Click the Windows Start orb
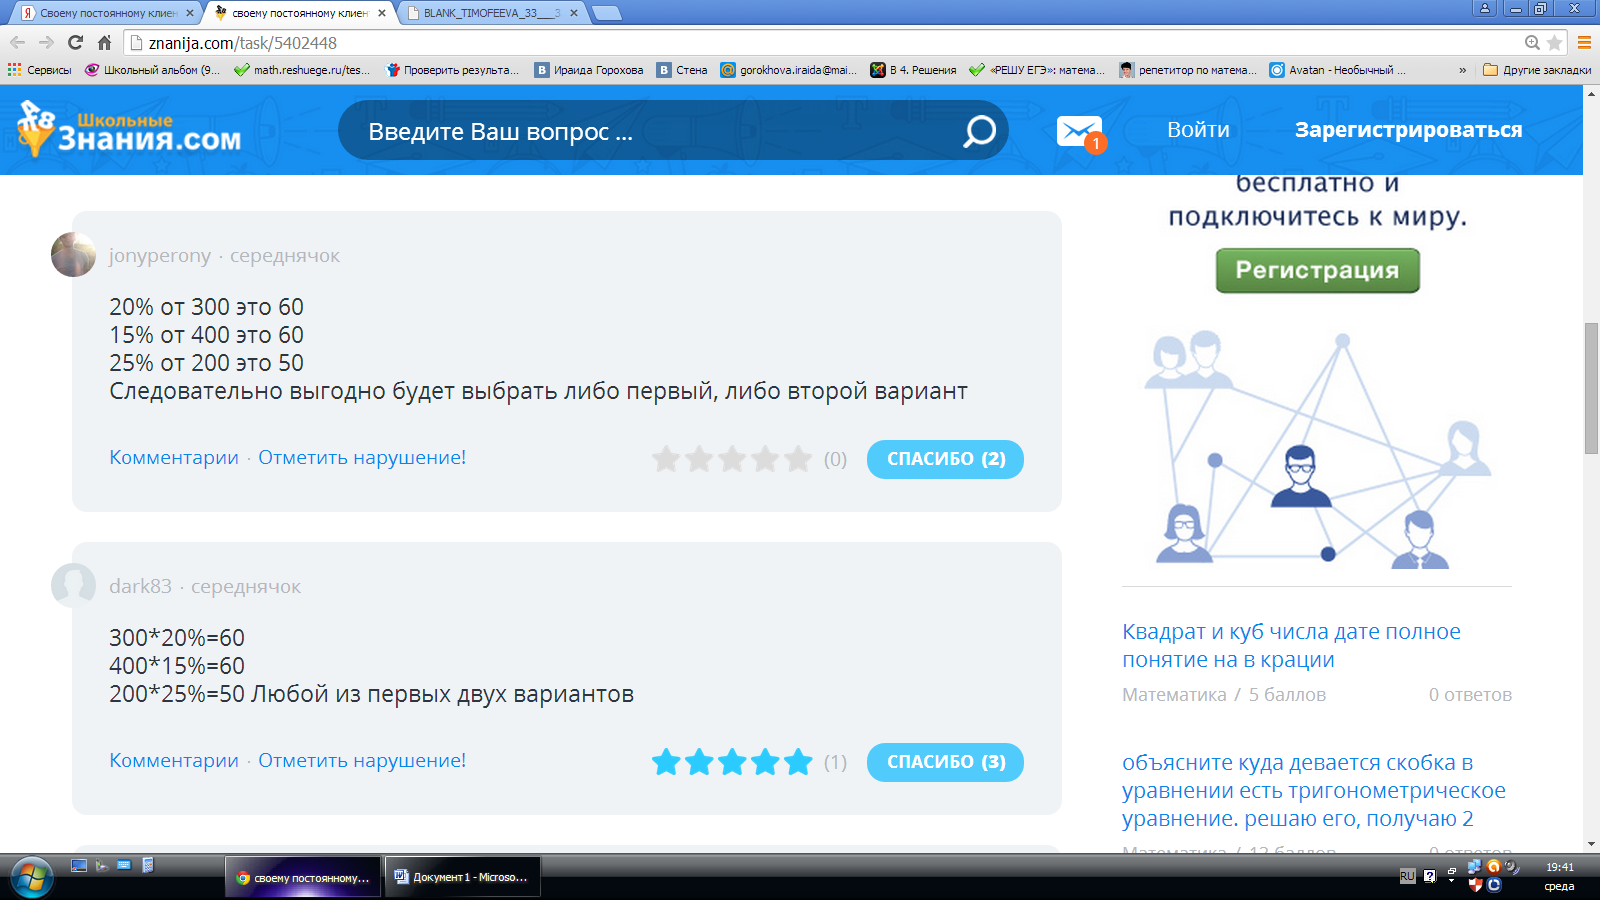This screenshot has width=1600, height=900. coord(30,878)
